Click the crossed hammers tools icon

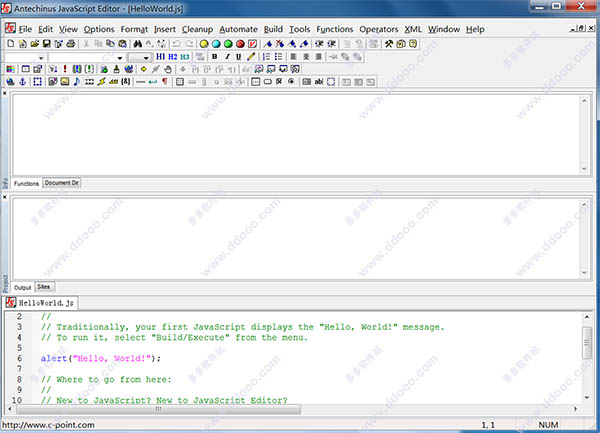click(x=389, y=44)
